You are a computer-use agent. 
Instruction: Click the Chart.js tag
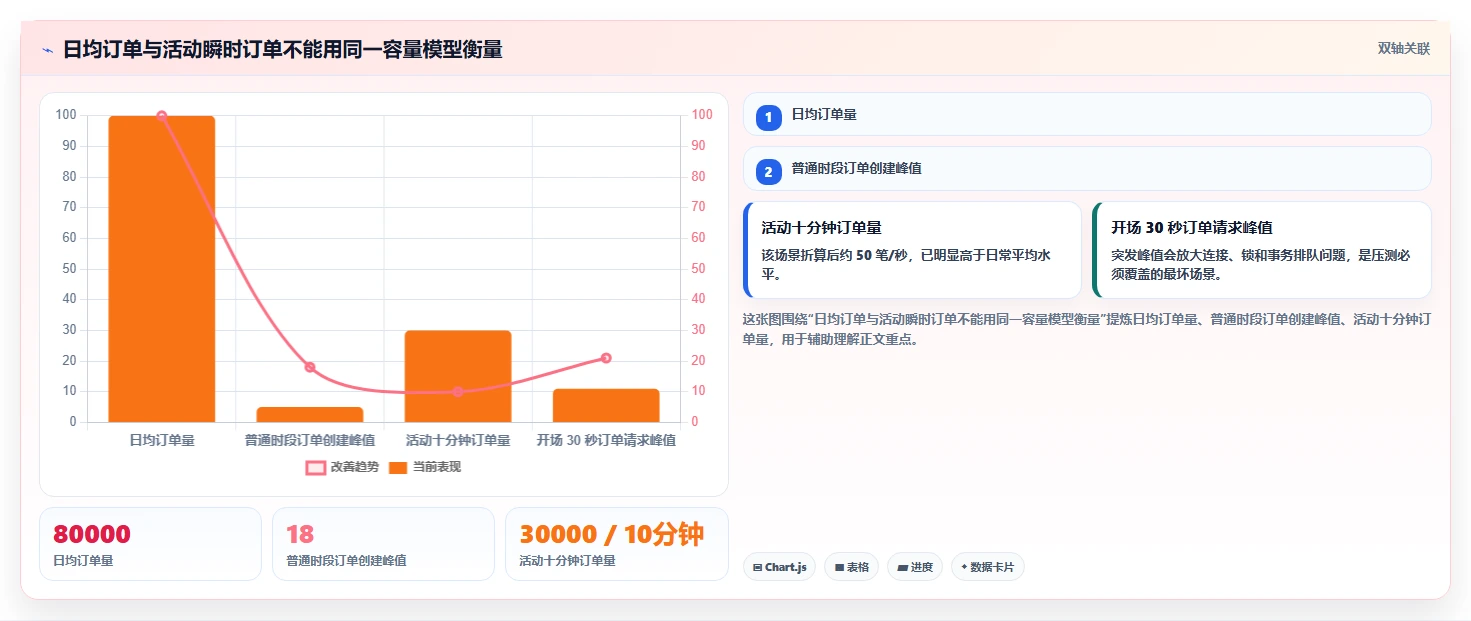pos(779,567)
